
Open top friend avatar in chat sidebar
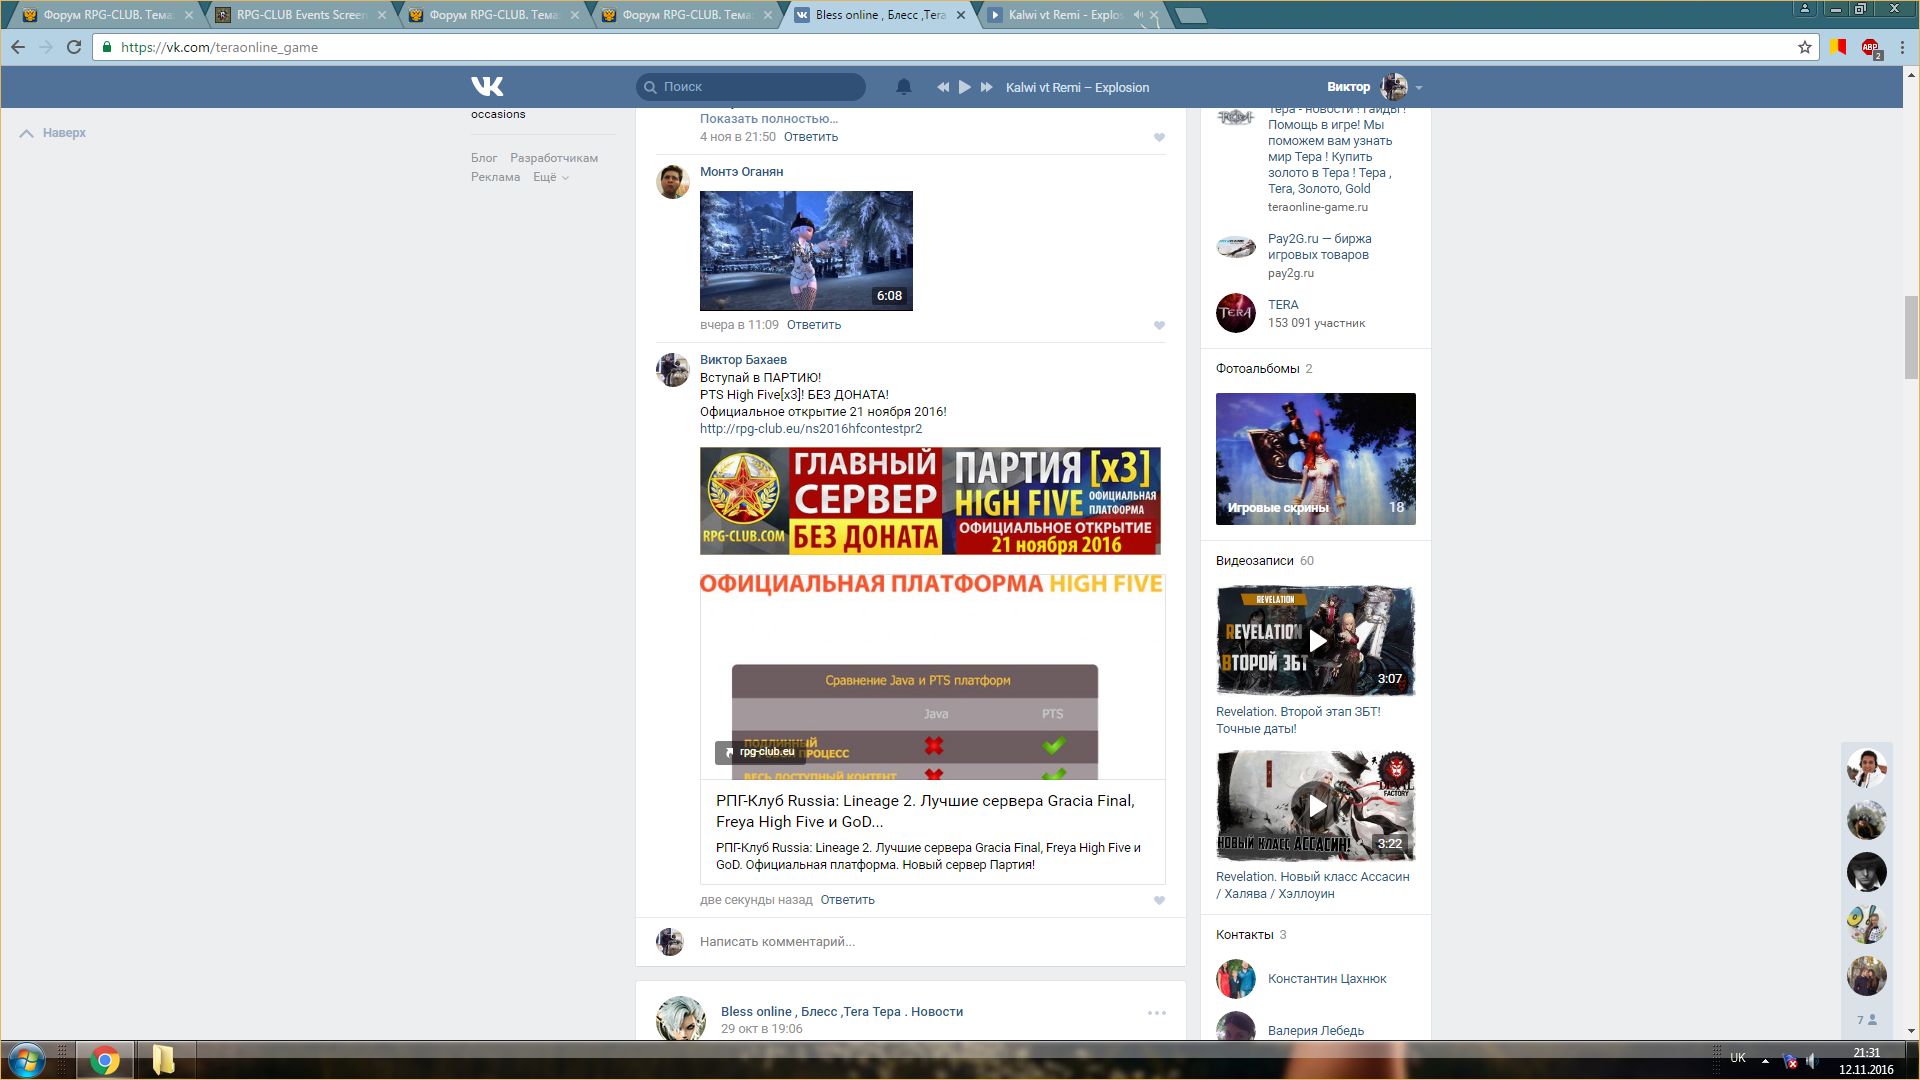click(x=1866, y=768)
